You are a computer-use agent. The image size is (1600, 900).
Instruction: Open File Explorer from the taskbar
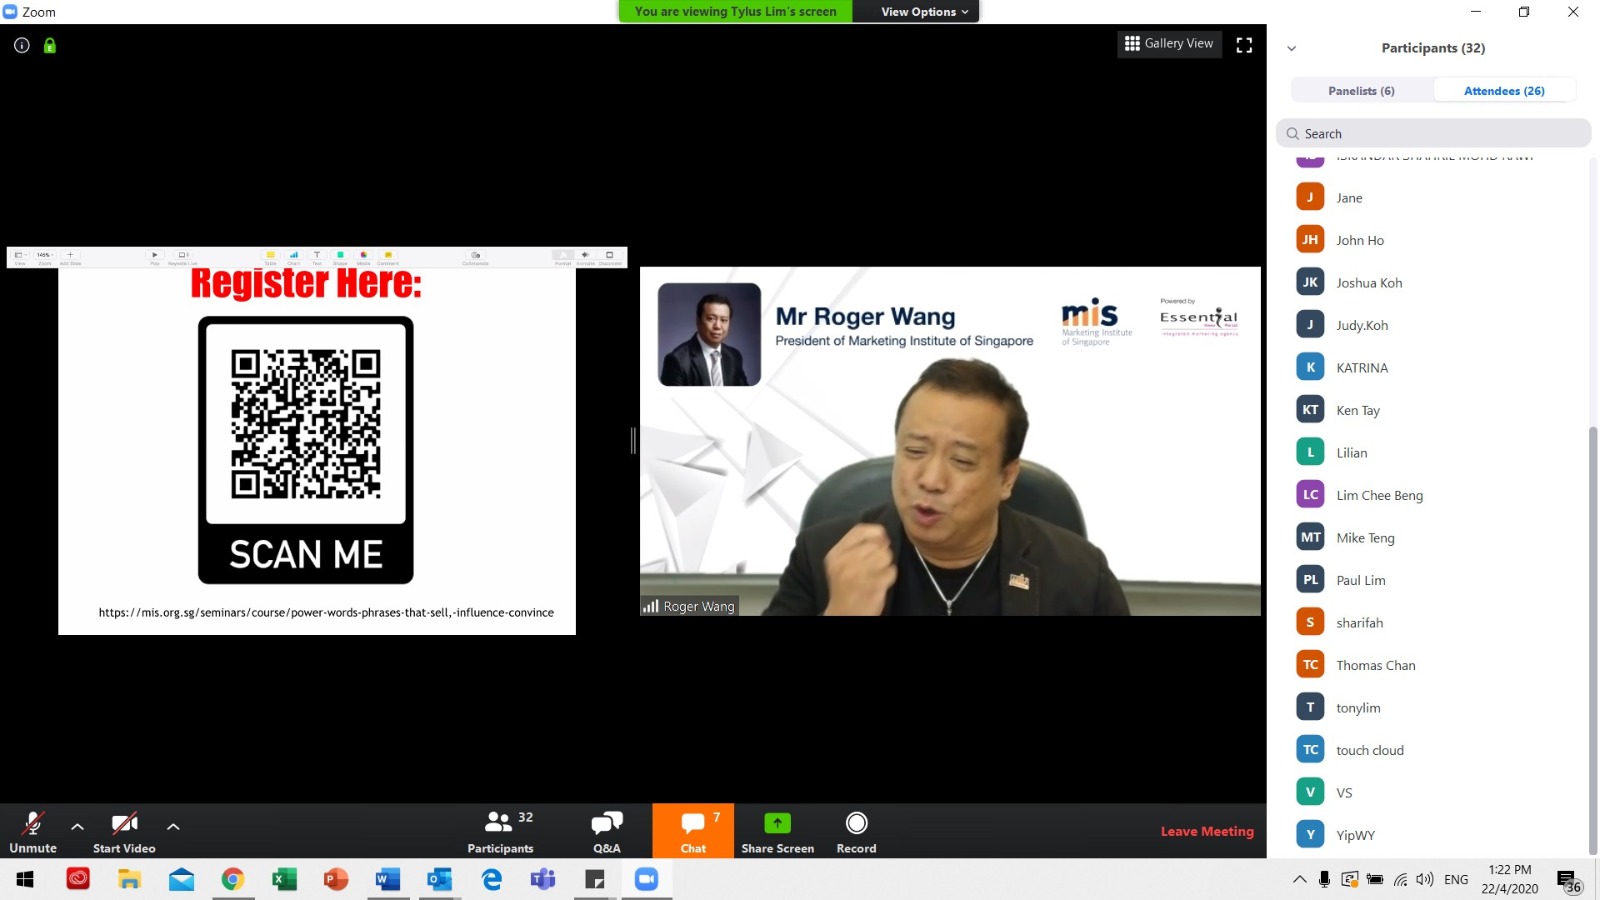130,879
